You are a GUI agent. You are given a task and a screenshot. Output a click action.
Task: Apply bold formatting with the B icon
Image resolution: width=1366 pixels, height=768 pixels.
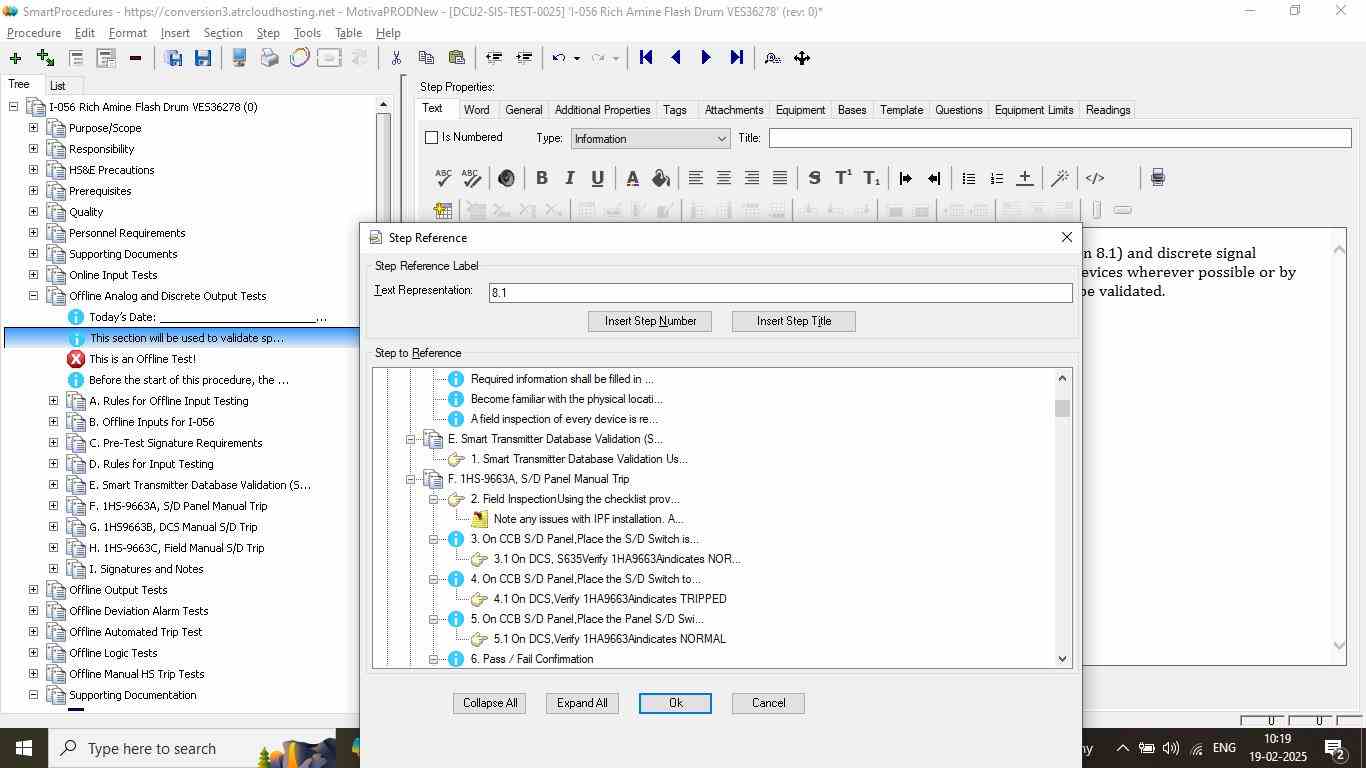(x=541, y=178)
